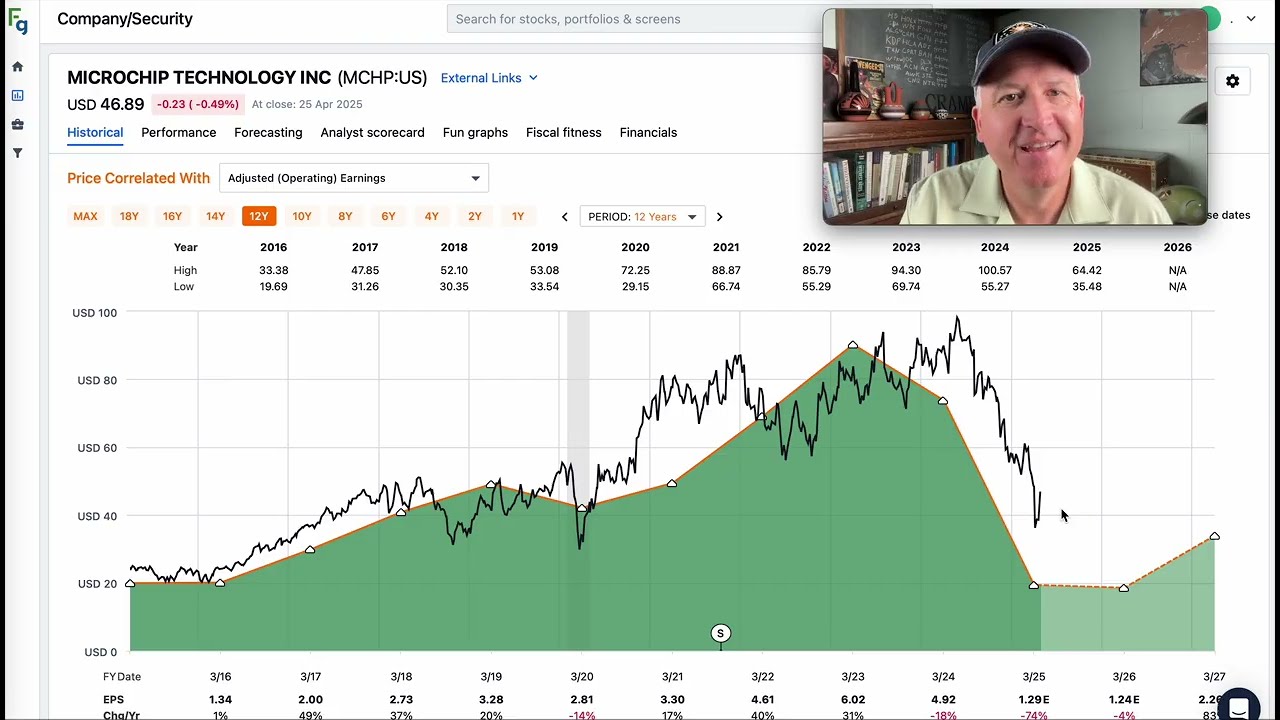Select the Historical tab

[x=95, y=133]
